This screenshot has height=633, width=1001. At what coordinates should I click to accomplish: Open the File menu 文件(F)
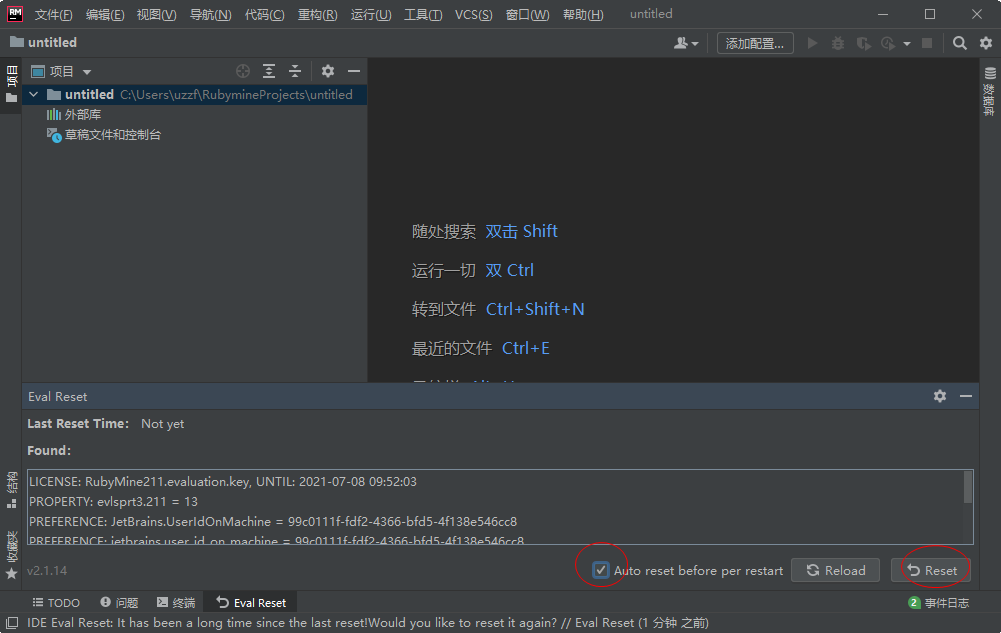(x=53, y=14)
